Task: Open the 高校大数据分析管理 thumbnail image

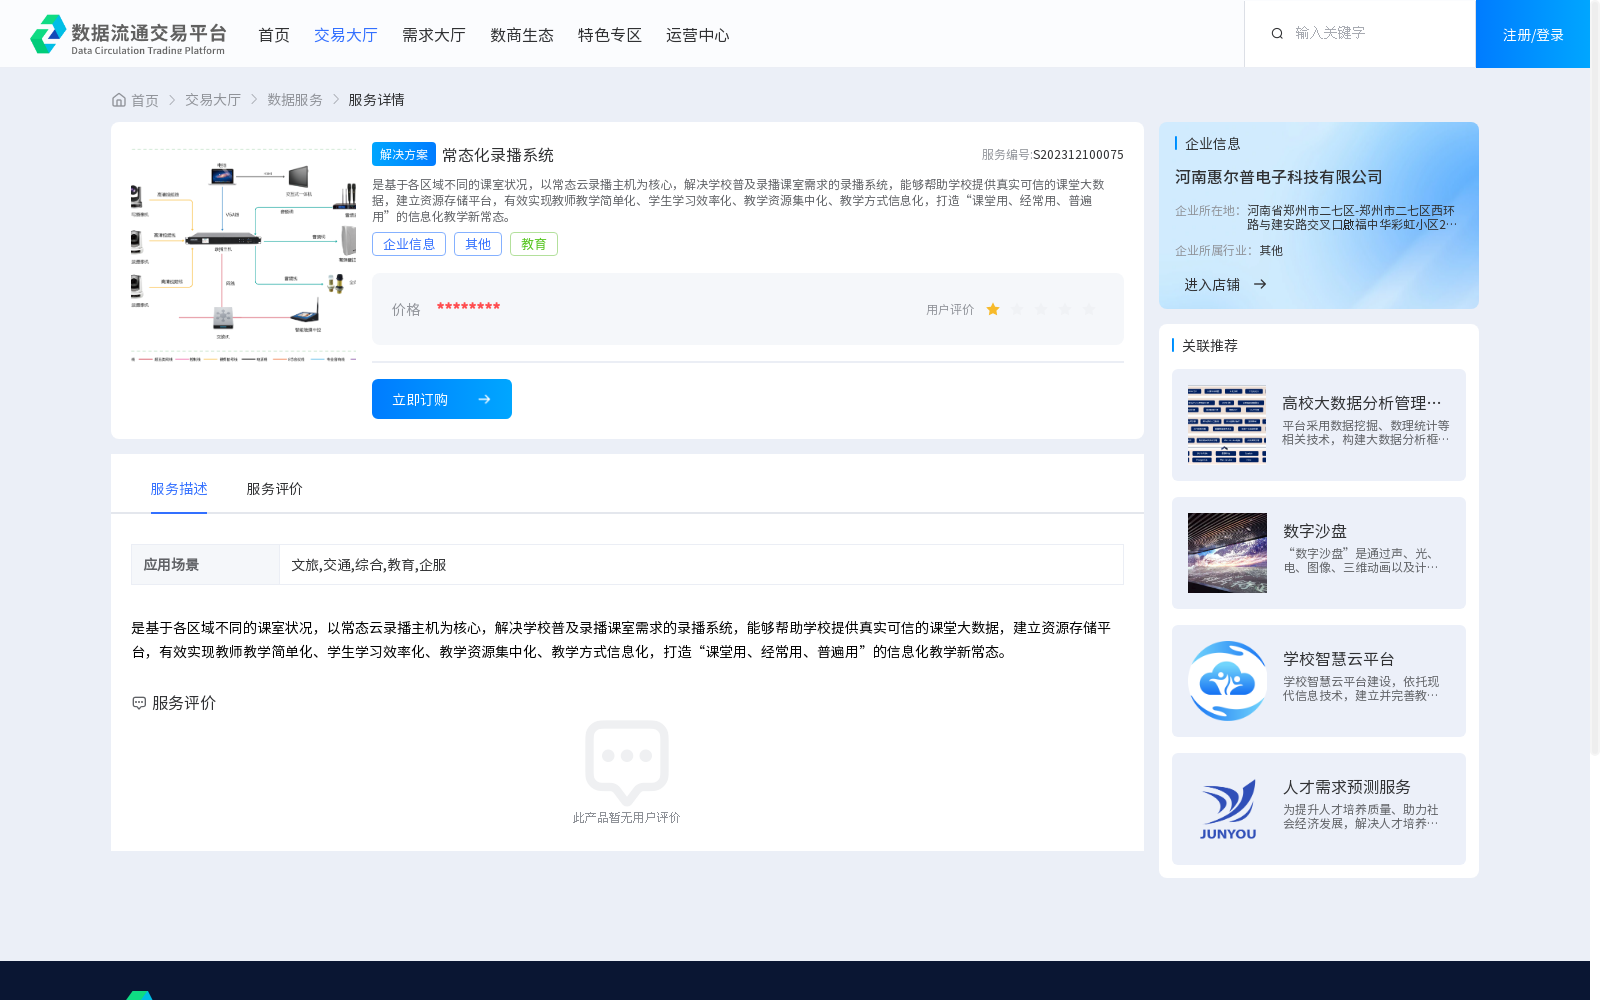Action: click(1227, 425)
